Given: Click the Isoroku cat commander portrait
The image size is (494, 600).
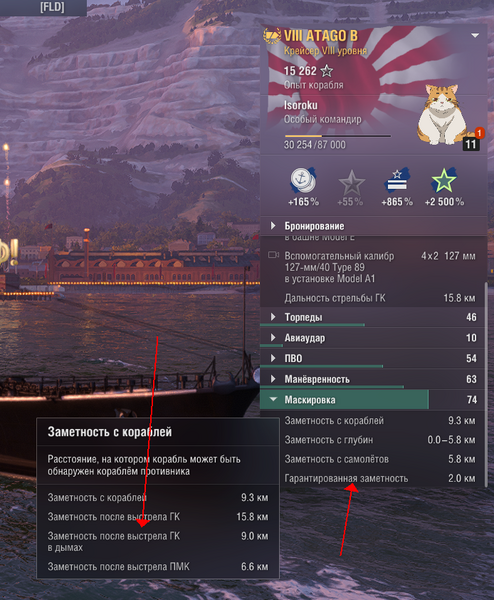Looking at the screenshot, I should point(443,114).
